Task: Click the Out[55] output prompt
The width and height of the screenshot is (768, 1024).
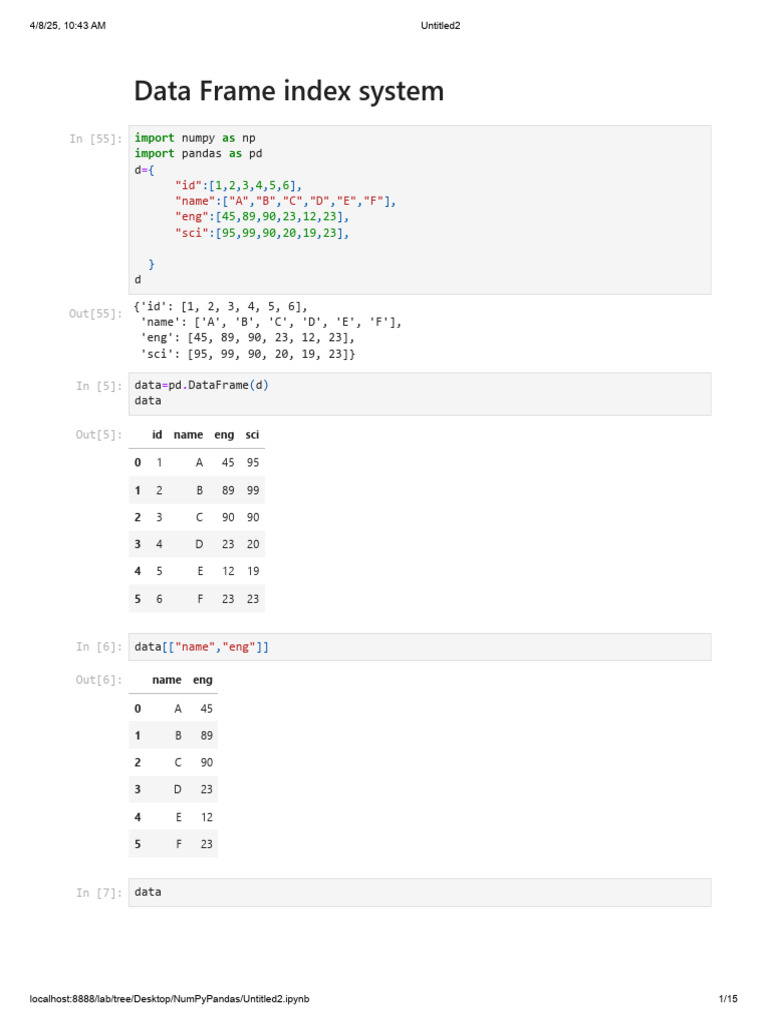Action: pos(96,314)
